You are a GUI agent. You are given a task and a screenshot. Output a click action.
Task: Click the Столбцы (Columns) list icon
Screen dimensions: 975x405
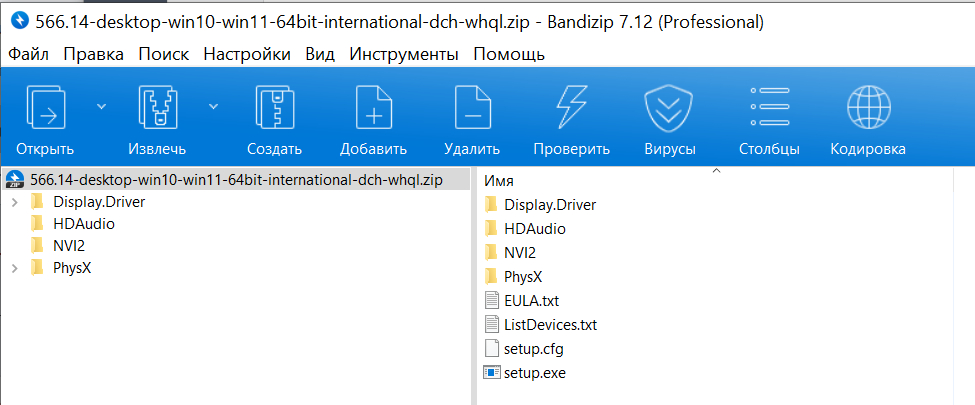click(x=769, y=107)
